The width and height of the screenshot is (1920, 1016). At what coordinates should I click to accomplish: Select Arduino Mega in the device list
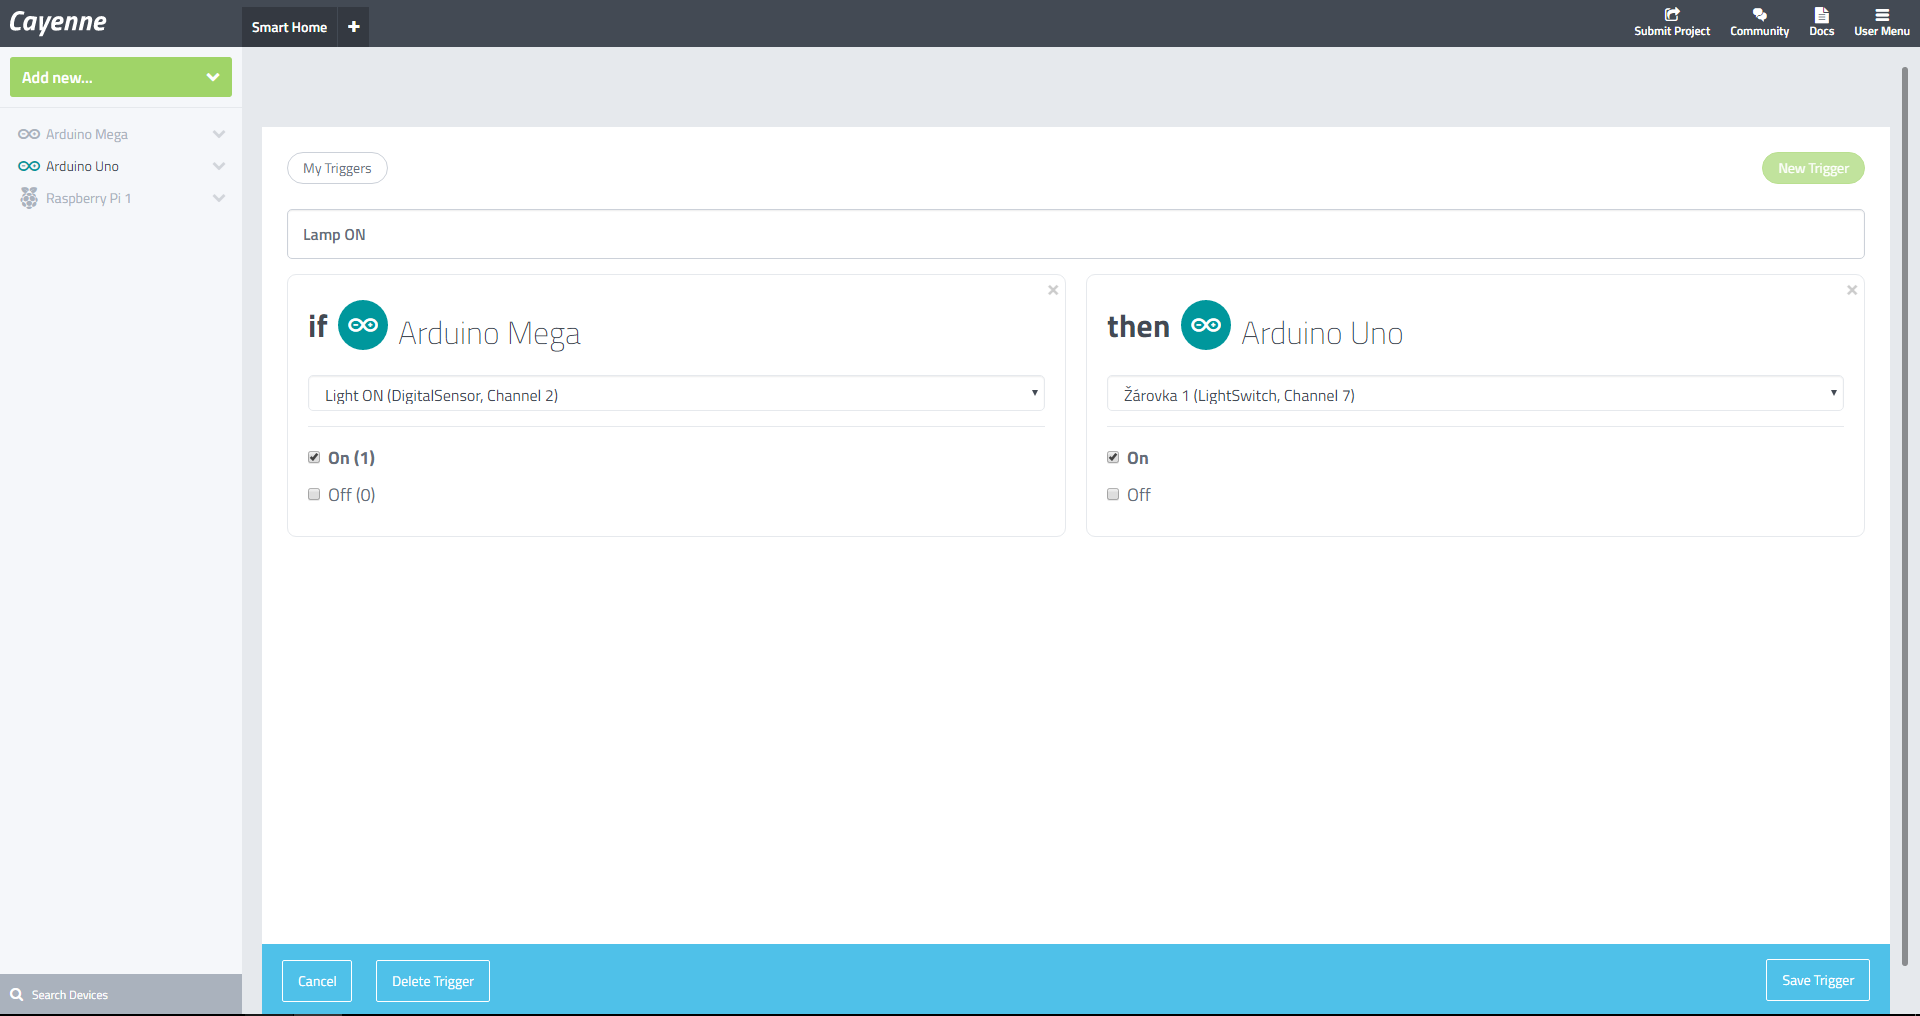click(x=87, y=134)
